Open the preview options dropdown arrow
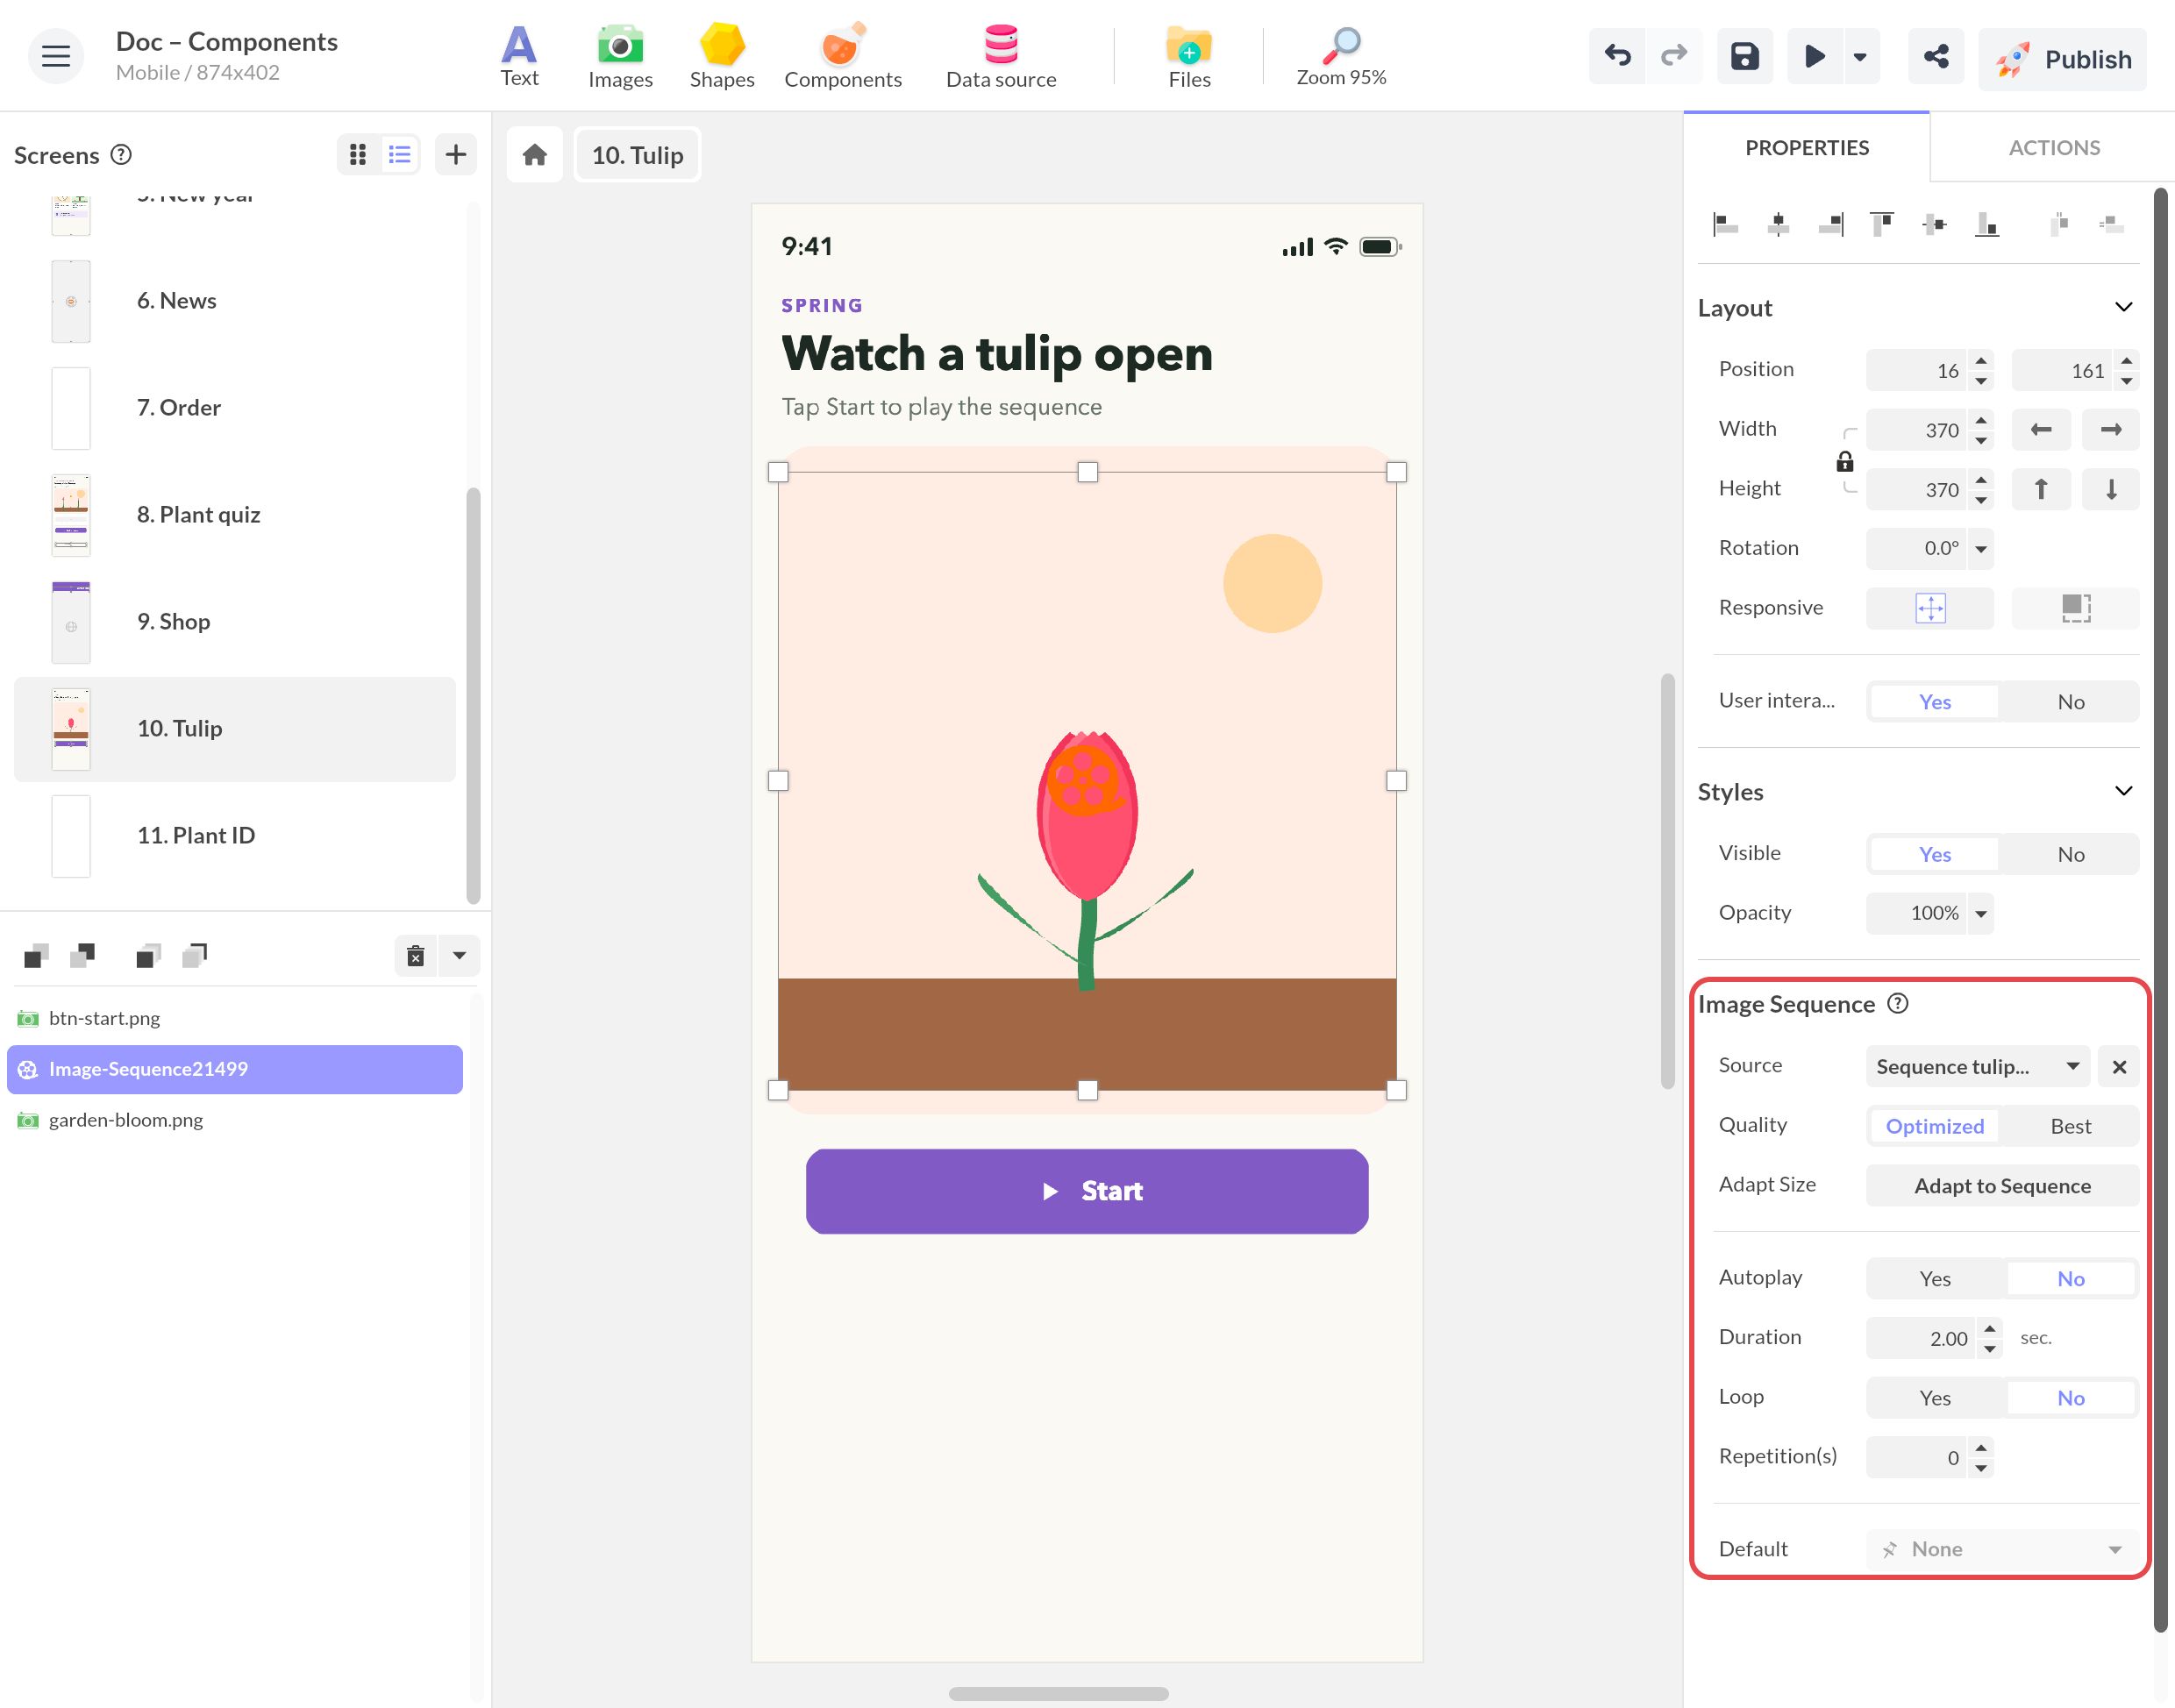Viewport: 2175px width, 1708px height. click(x=1860, y=57)
